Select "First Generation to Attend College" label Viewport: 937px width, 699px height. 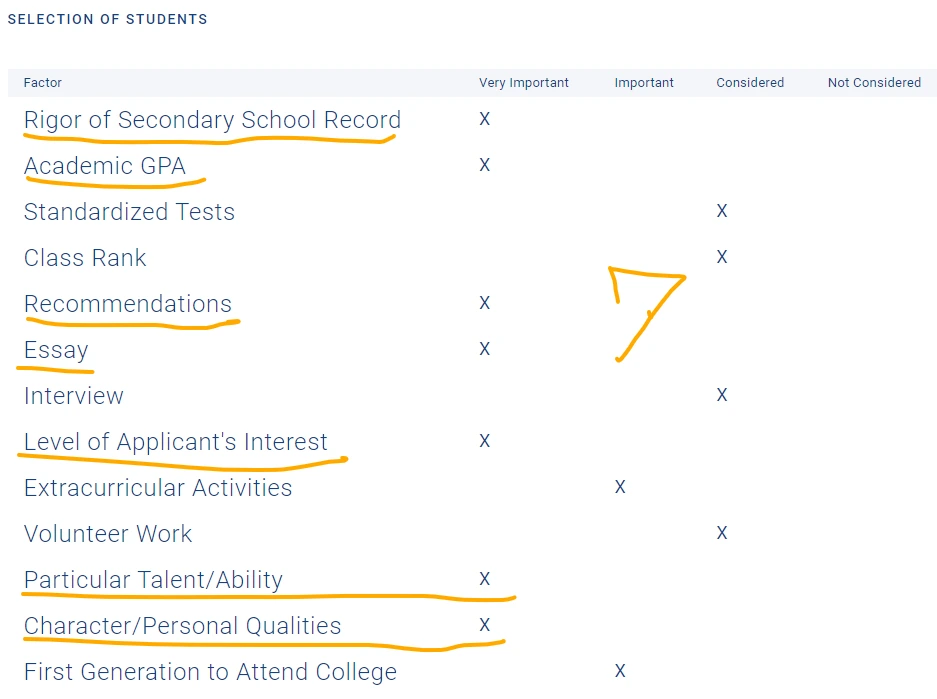point(210,672)
